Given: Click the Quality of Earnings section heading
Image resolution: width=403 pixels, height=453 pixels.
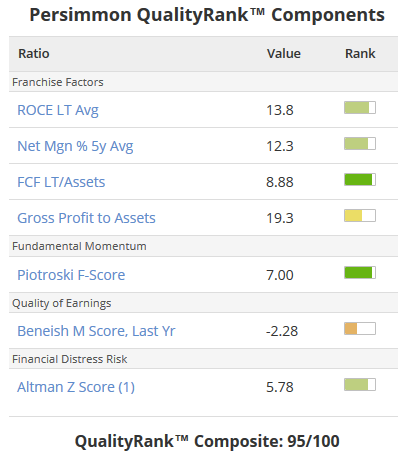Looking at the screenshot, I should [62, 303].
